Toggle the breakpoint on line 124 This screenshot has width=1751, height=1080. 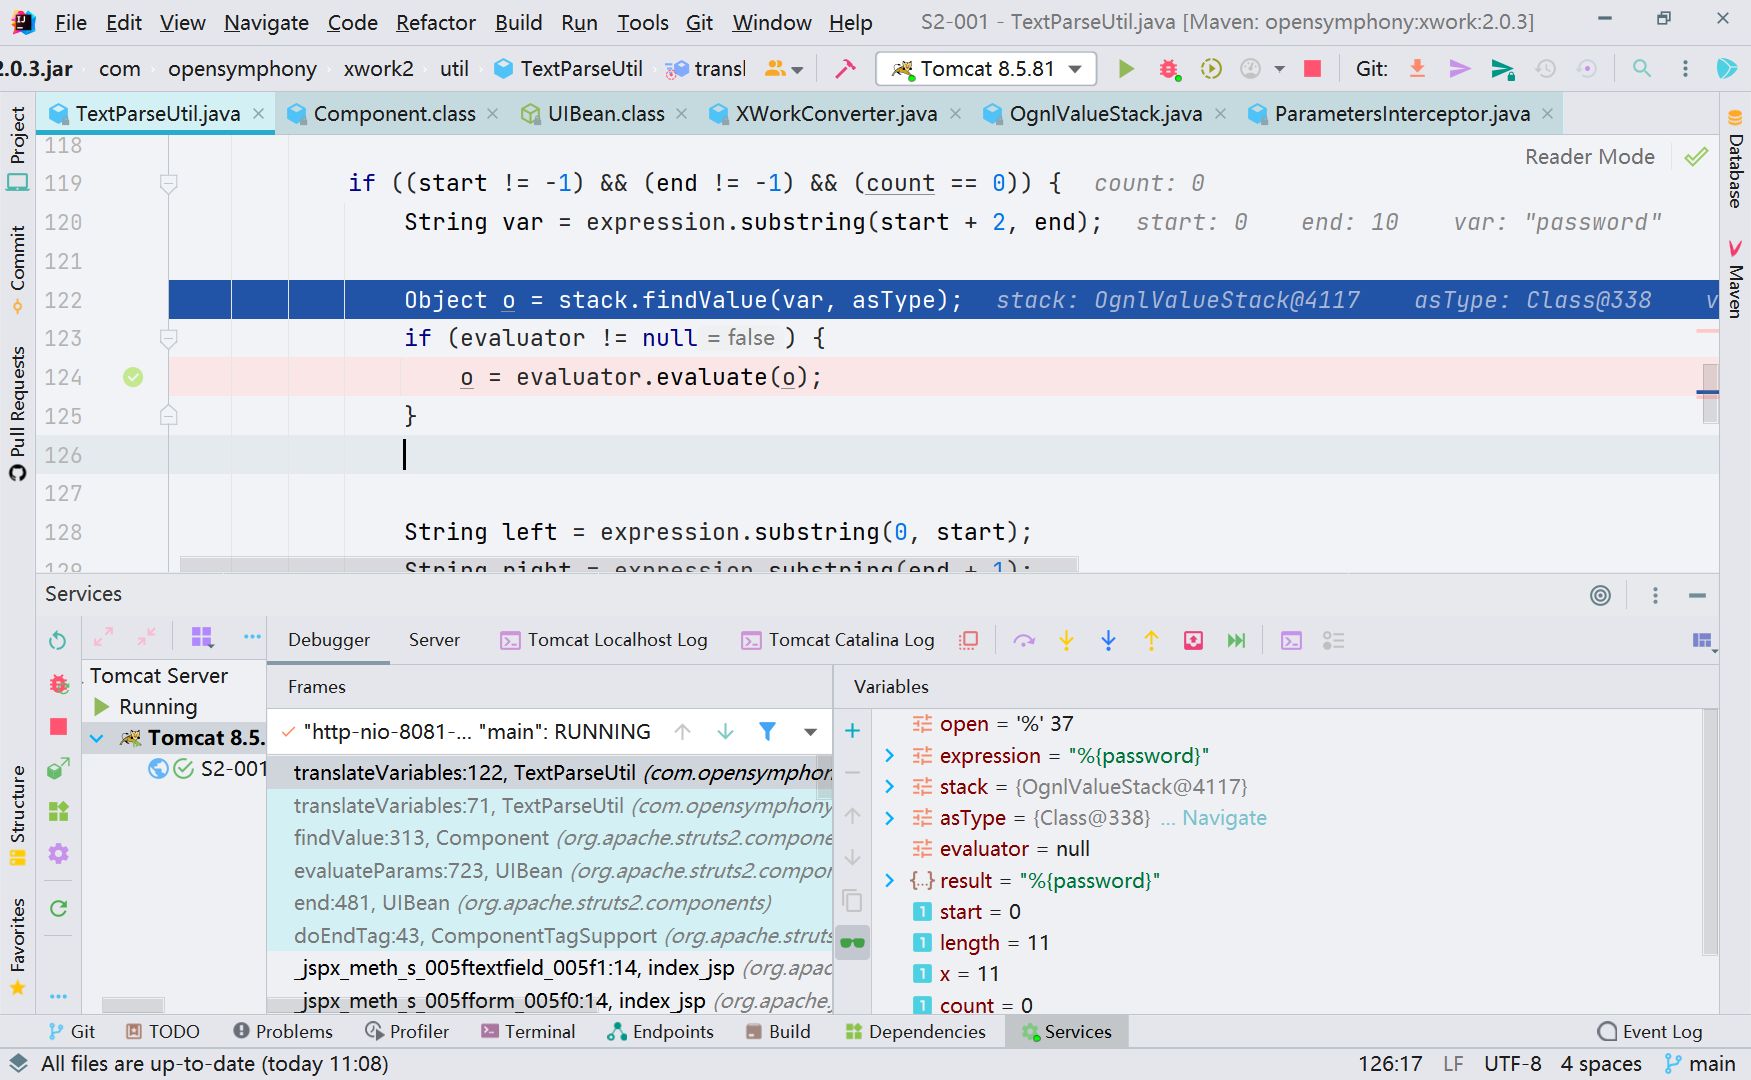tap(133, 377)
